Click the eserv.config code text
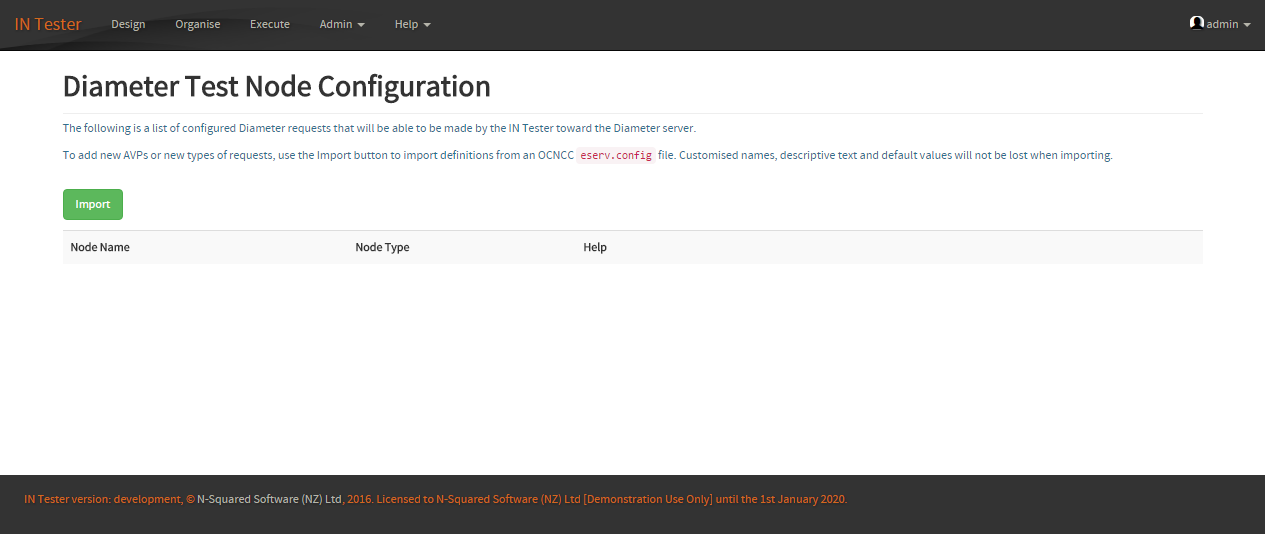 [616, 156]
